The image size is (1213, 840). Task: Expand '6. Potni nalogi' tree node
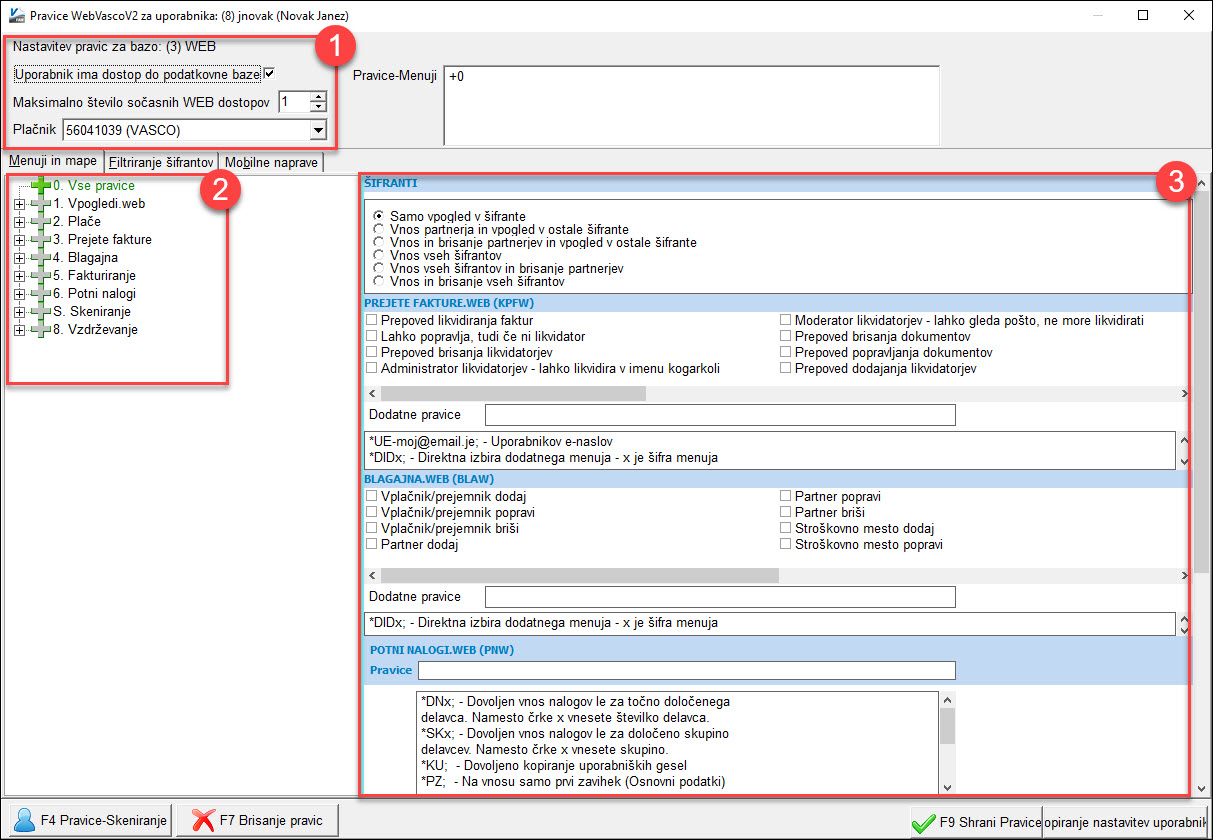[19, 294]
